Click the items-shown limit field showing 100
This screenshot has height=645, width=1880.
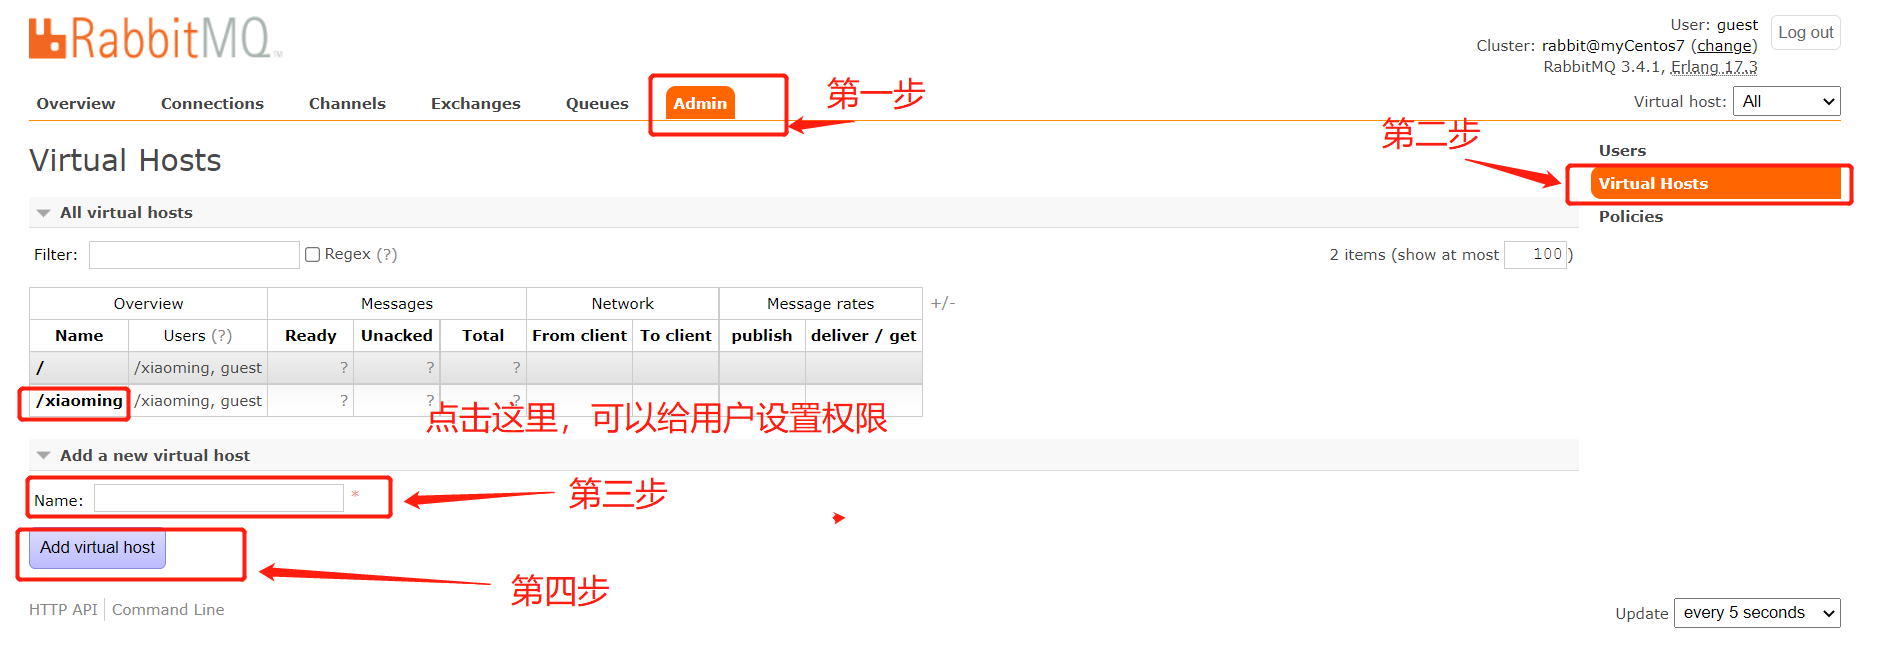(x=1535, y=254)
